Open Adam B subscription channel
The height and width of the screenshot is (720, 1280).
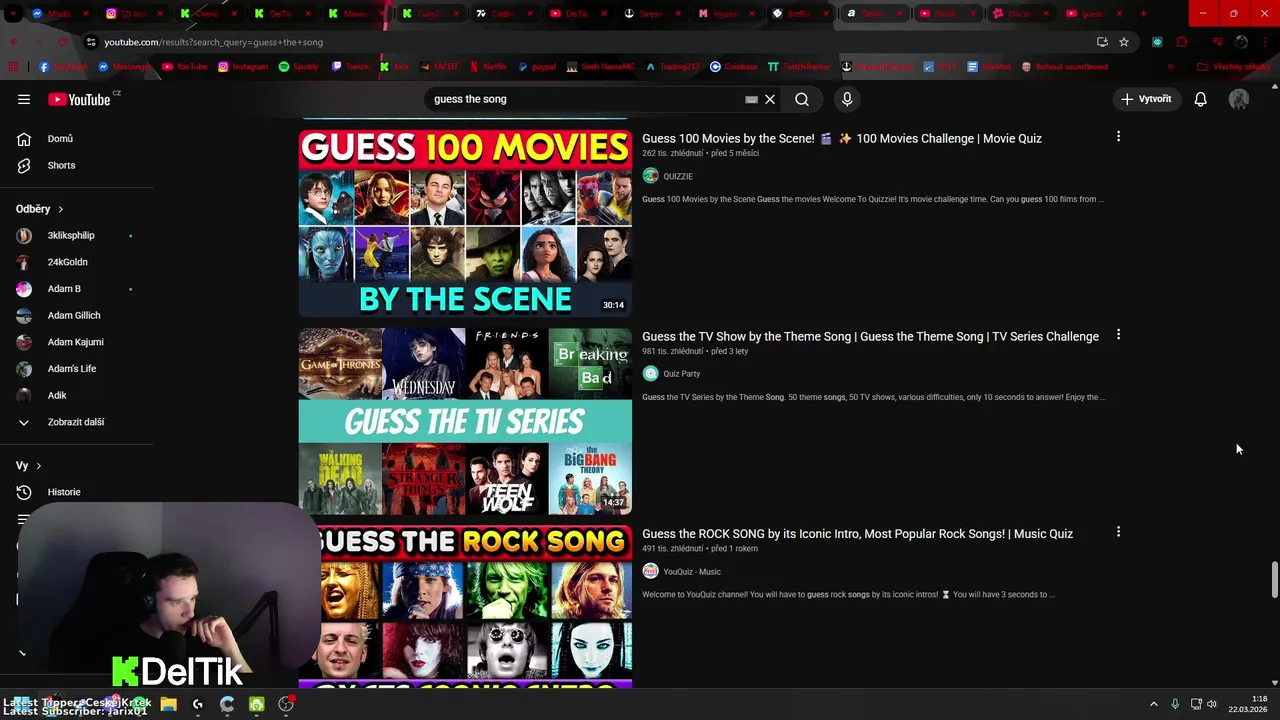(x=64, y=289)
